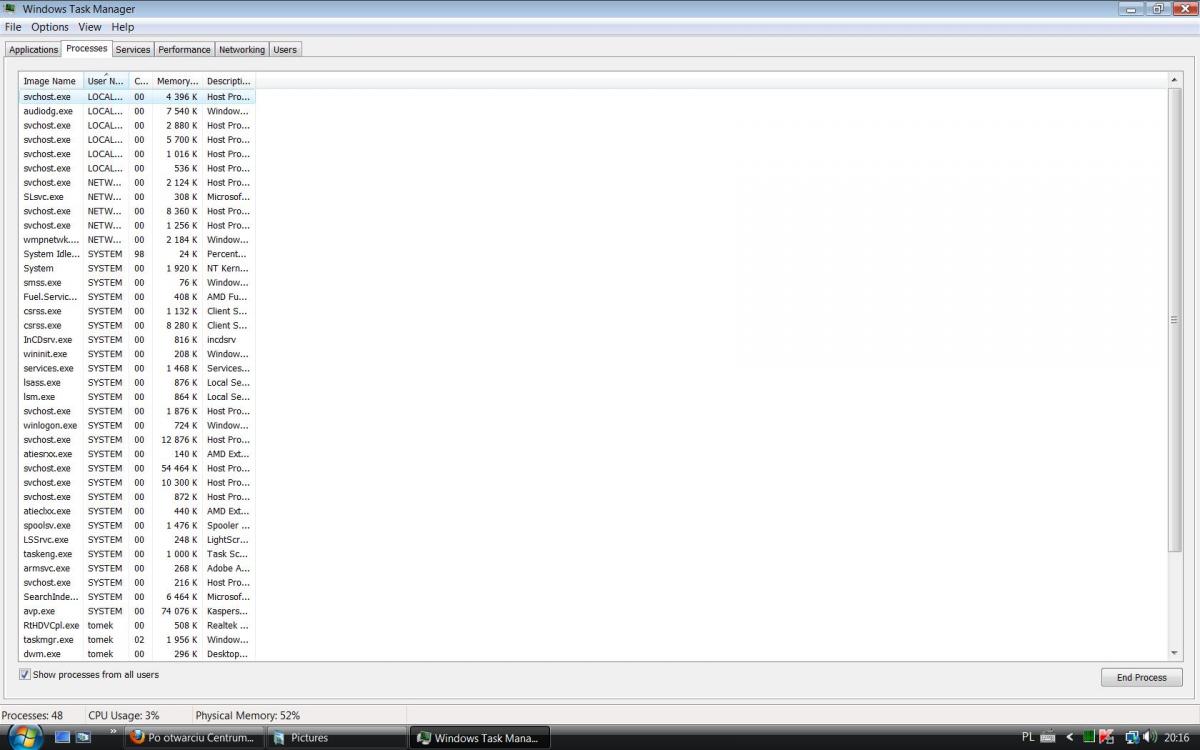Select the audiodg.exe process row

(x=137, y=111)
